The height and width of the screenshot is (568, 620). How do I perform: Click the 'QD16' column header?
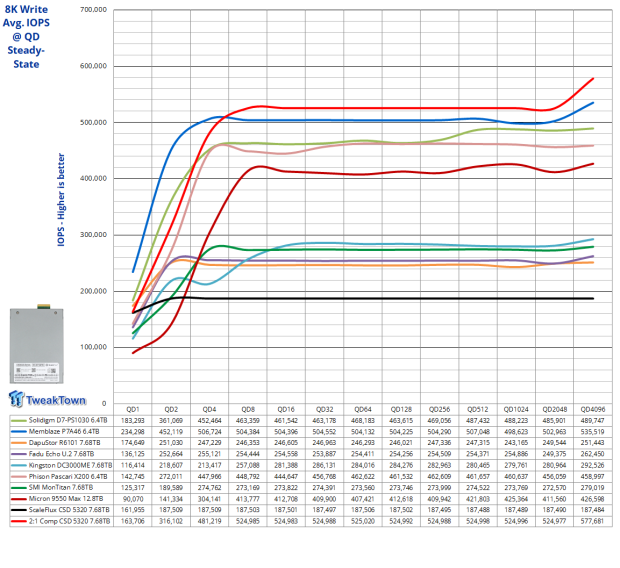[x=286, y=409]
